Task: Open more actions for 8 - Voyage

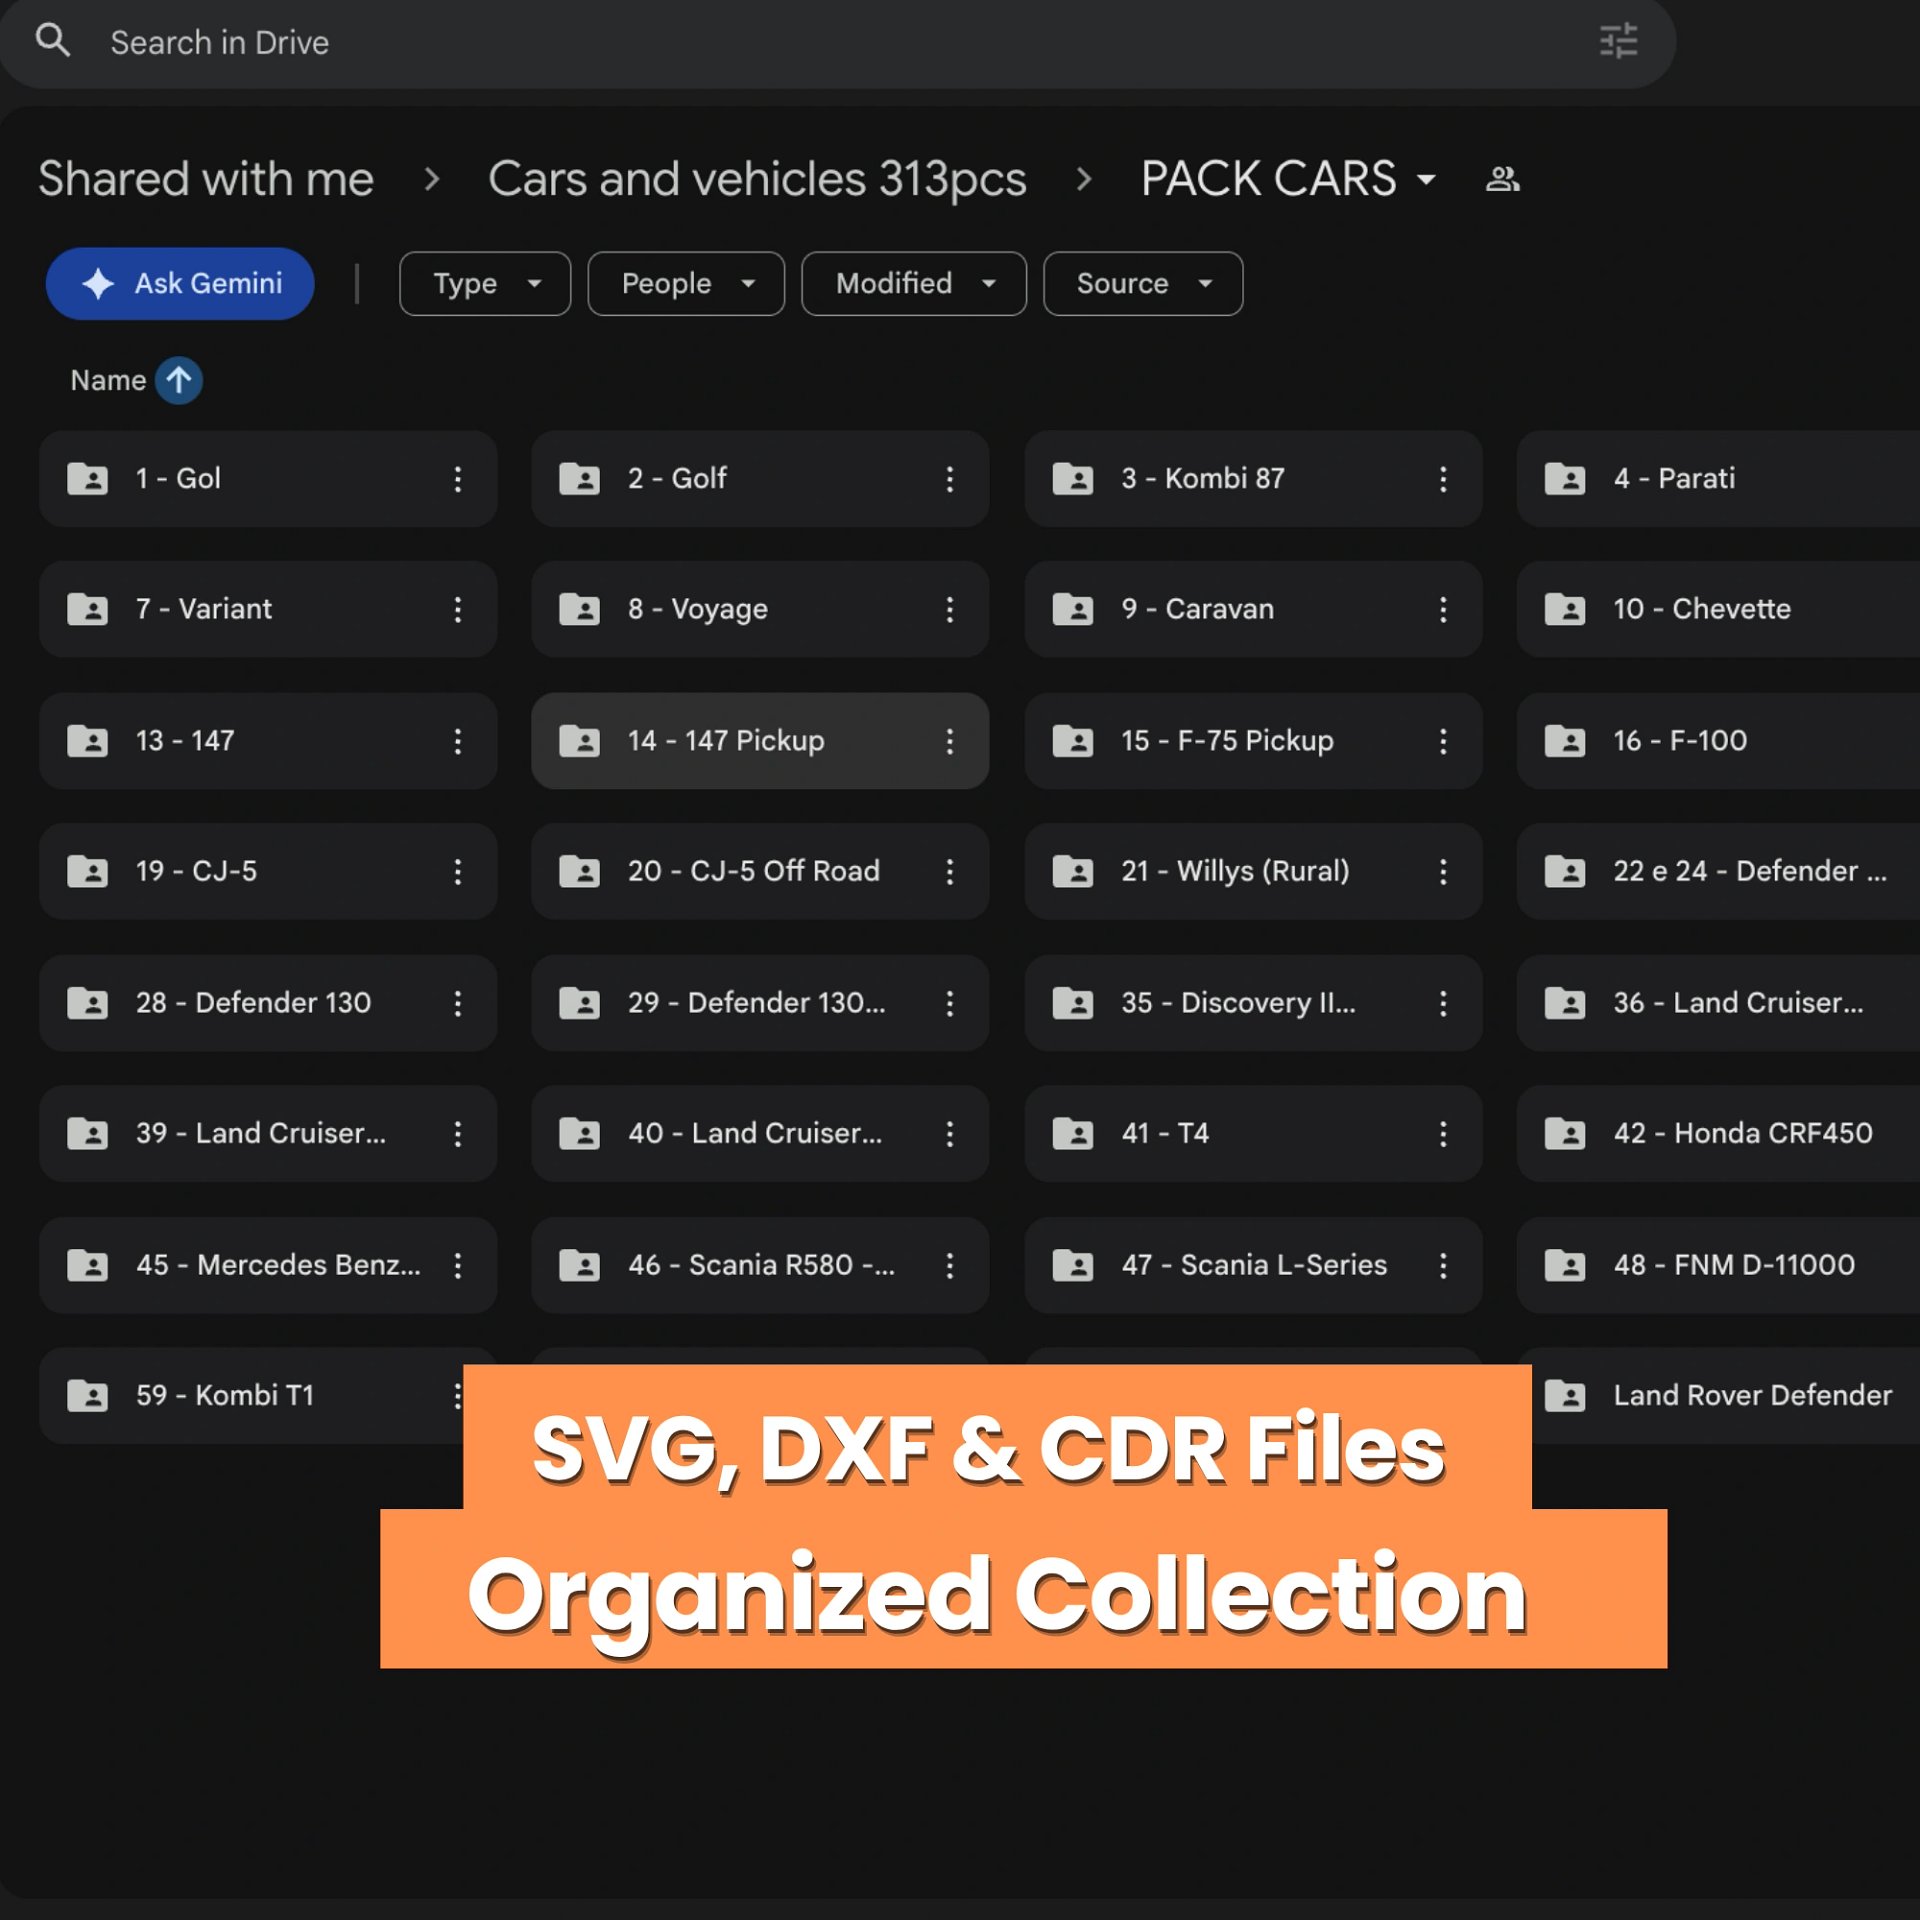Action: coord(950,609)
